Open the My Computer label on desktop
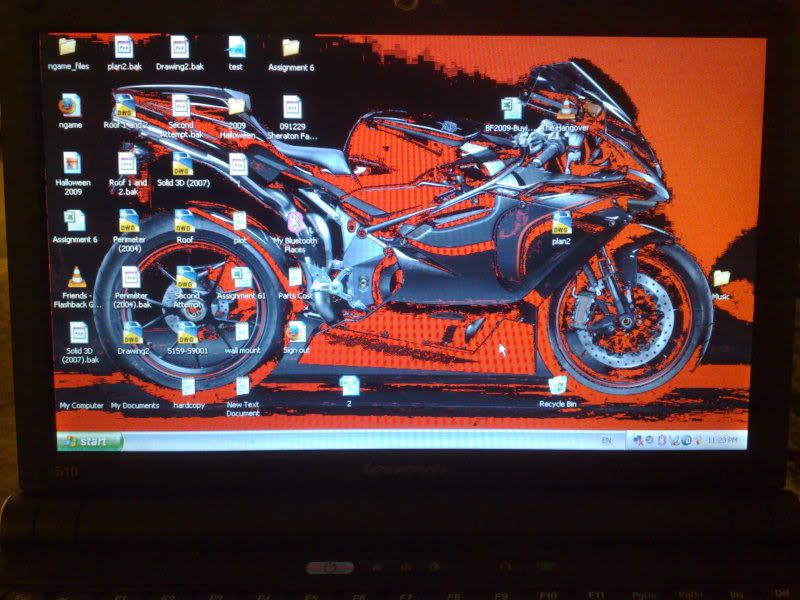Image resolution: width=800 pixels, height=600 pixels. (82, 406)
